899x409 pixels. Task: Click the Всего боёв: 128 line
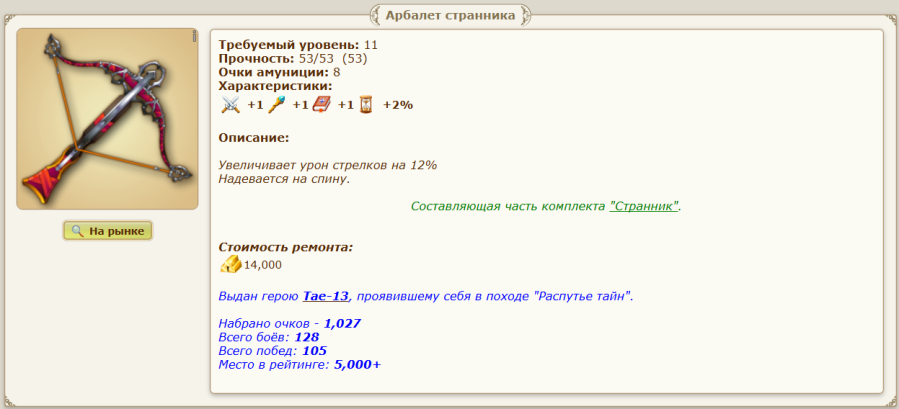269,337
